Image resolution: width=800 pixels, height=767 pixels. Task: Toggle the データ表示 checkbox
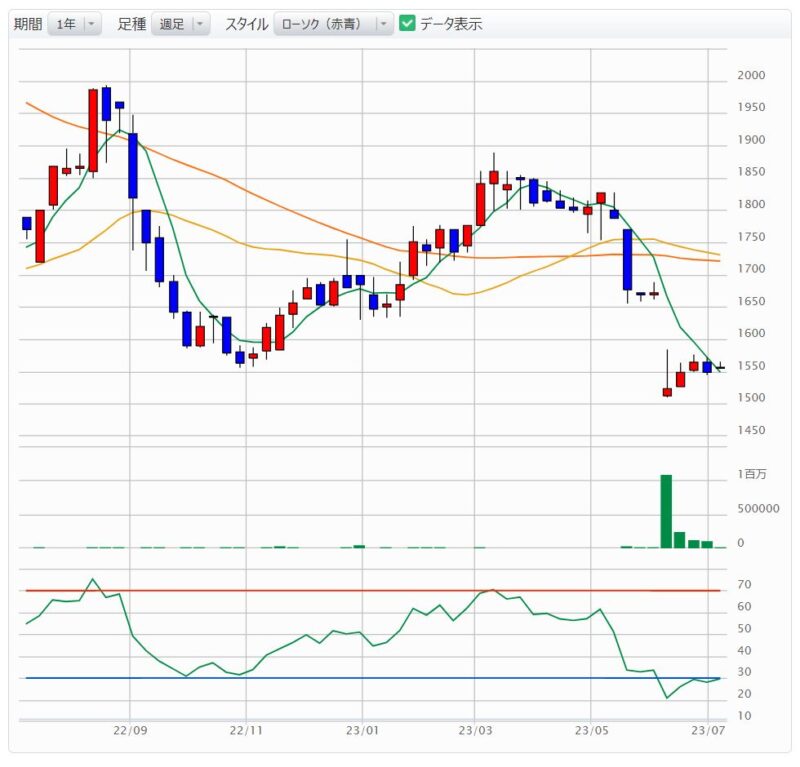coord(407,23)
